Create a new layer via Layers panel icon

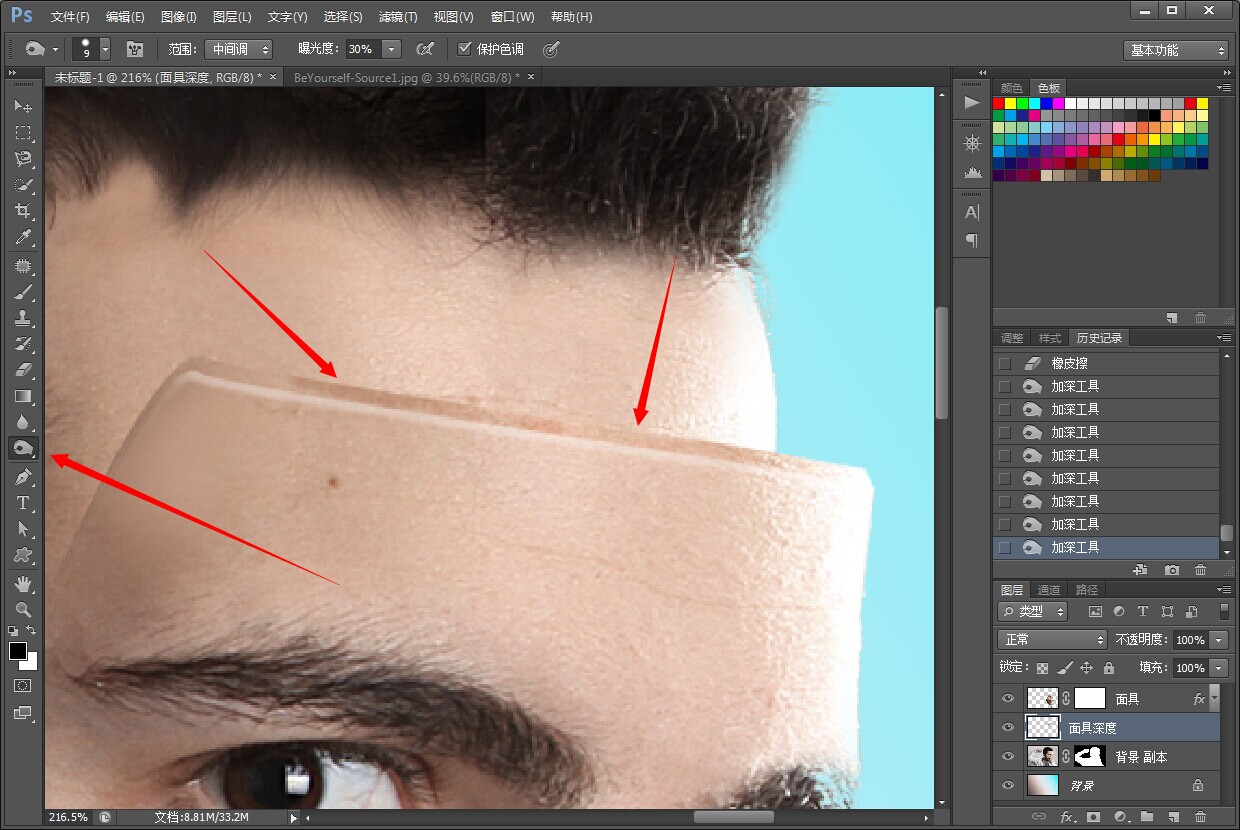(1173, 817)
